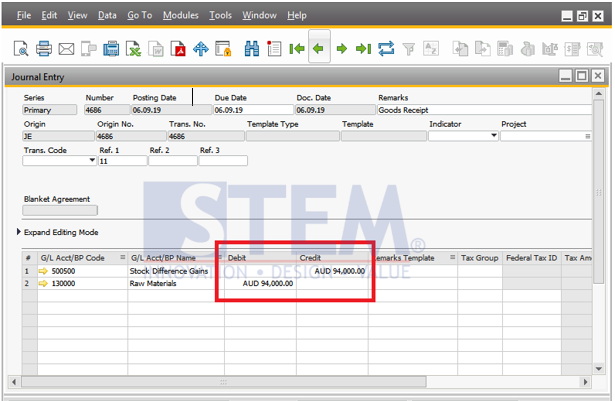Go to Next Record arrow
This screenshot has height=401, width=615.
pos(342,49)
